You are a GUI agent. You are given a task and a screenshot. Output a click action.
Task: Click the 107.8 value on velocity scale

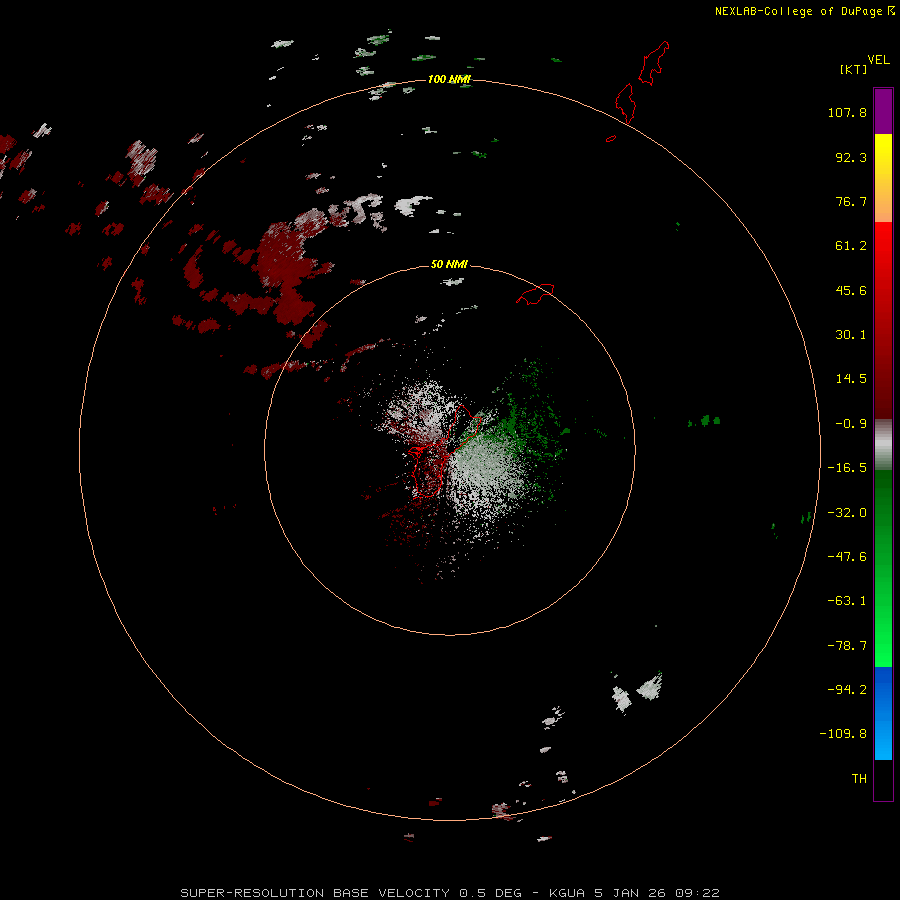click(x=847, y=112)
